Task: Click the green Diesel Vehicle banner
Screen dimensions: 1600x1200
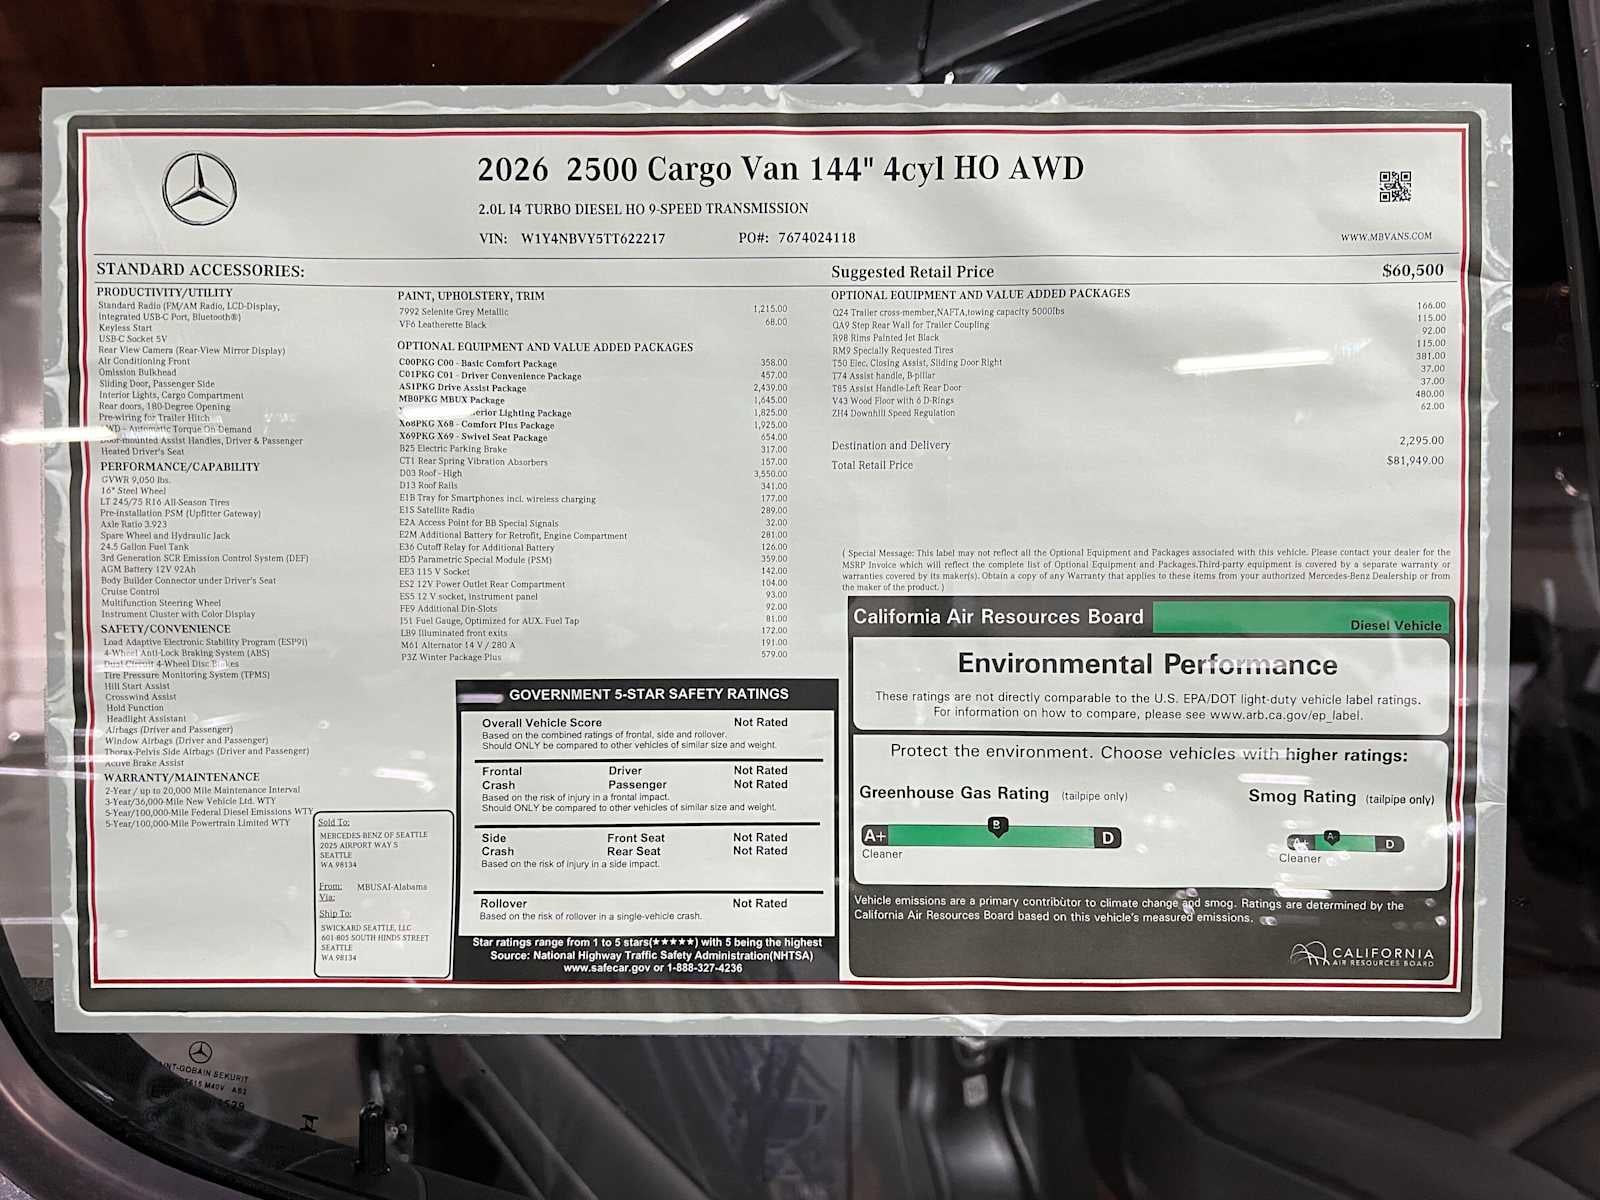Action: coord(1299,618)
